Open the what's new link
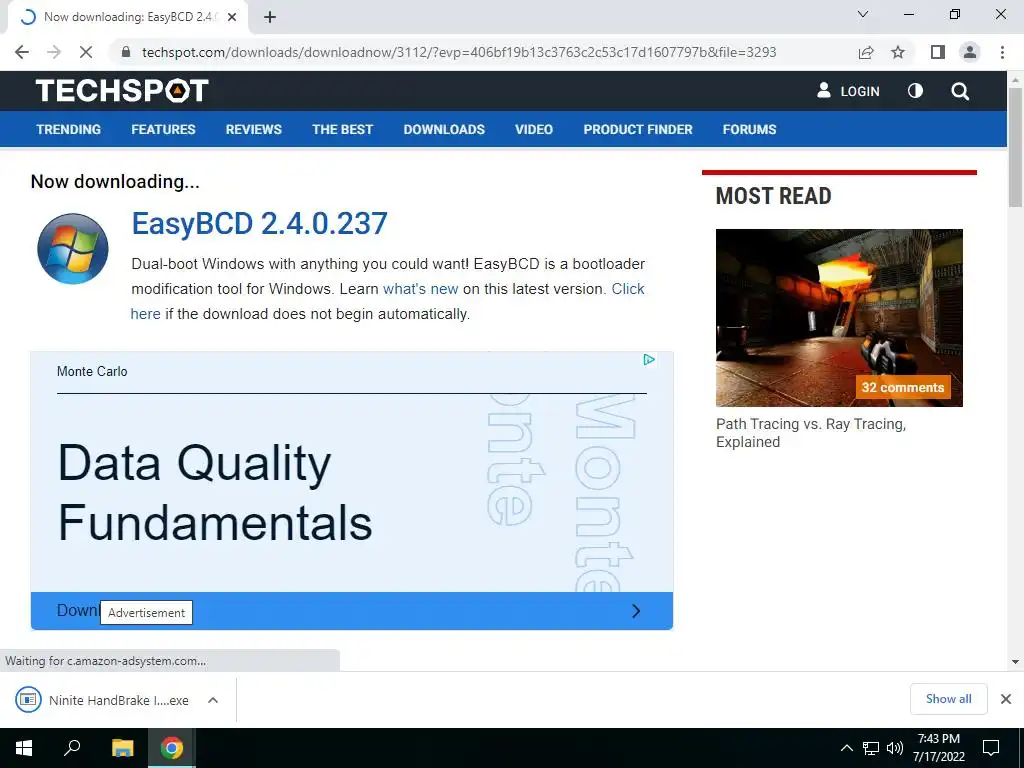The width and height of the screenshot is (1024, 768). pyautogui.click(x=421, y=289)
